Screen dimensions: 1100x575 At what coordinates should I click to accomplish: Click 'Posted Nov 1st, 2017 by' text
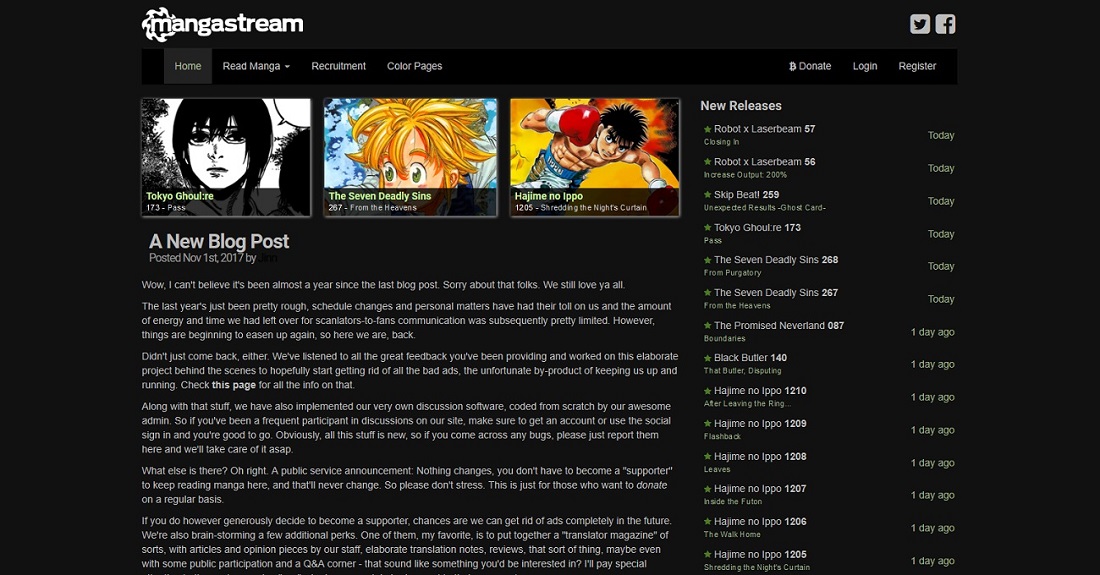click(x=203, y=258)
